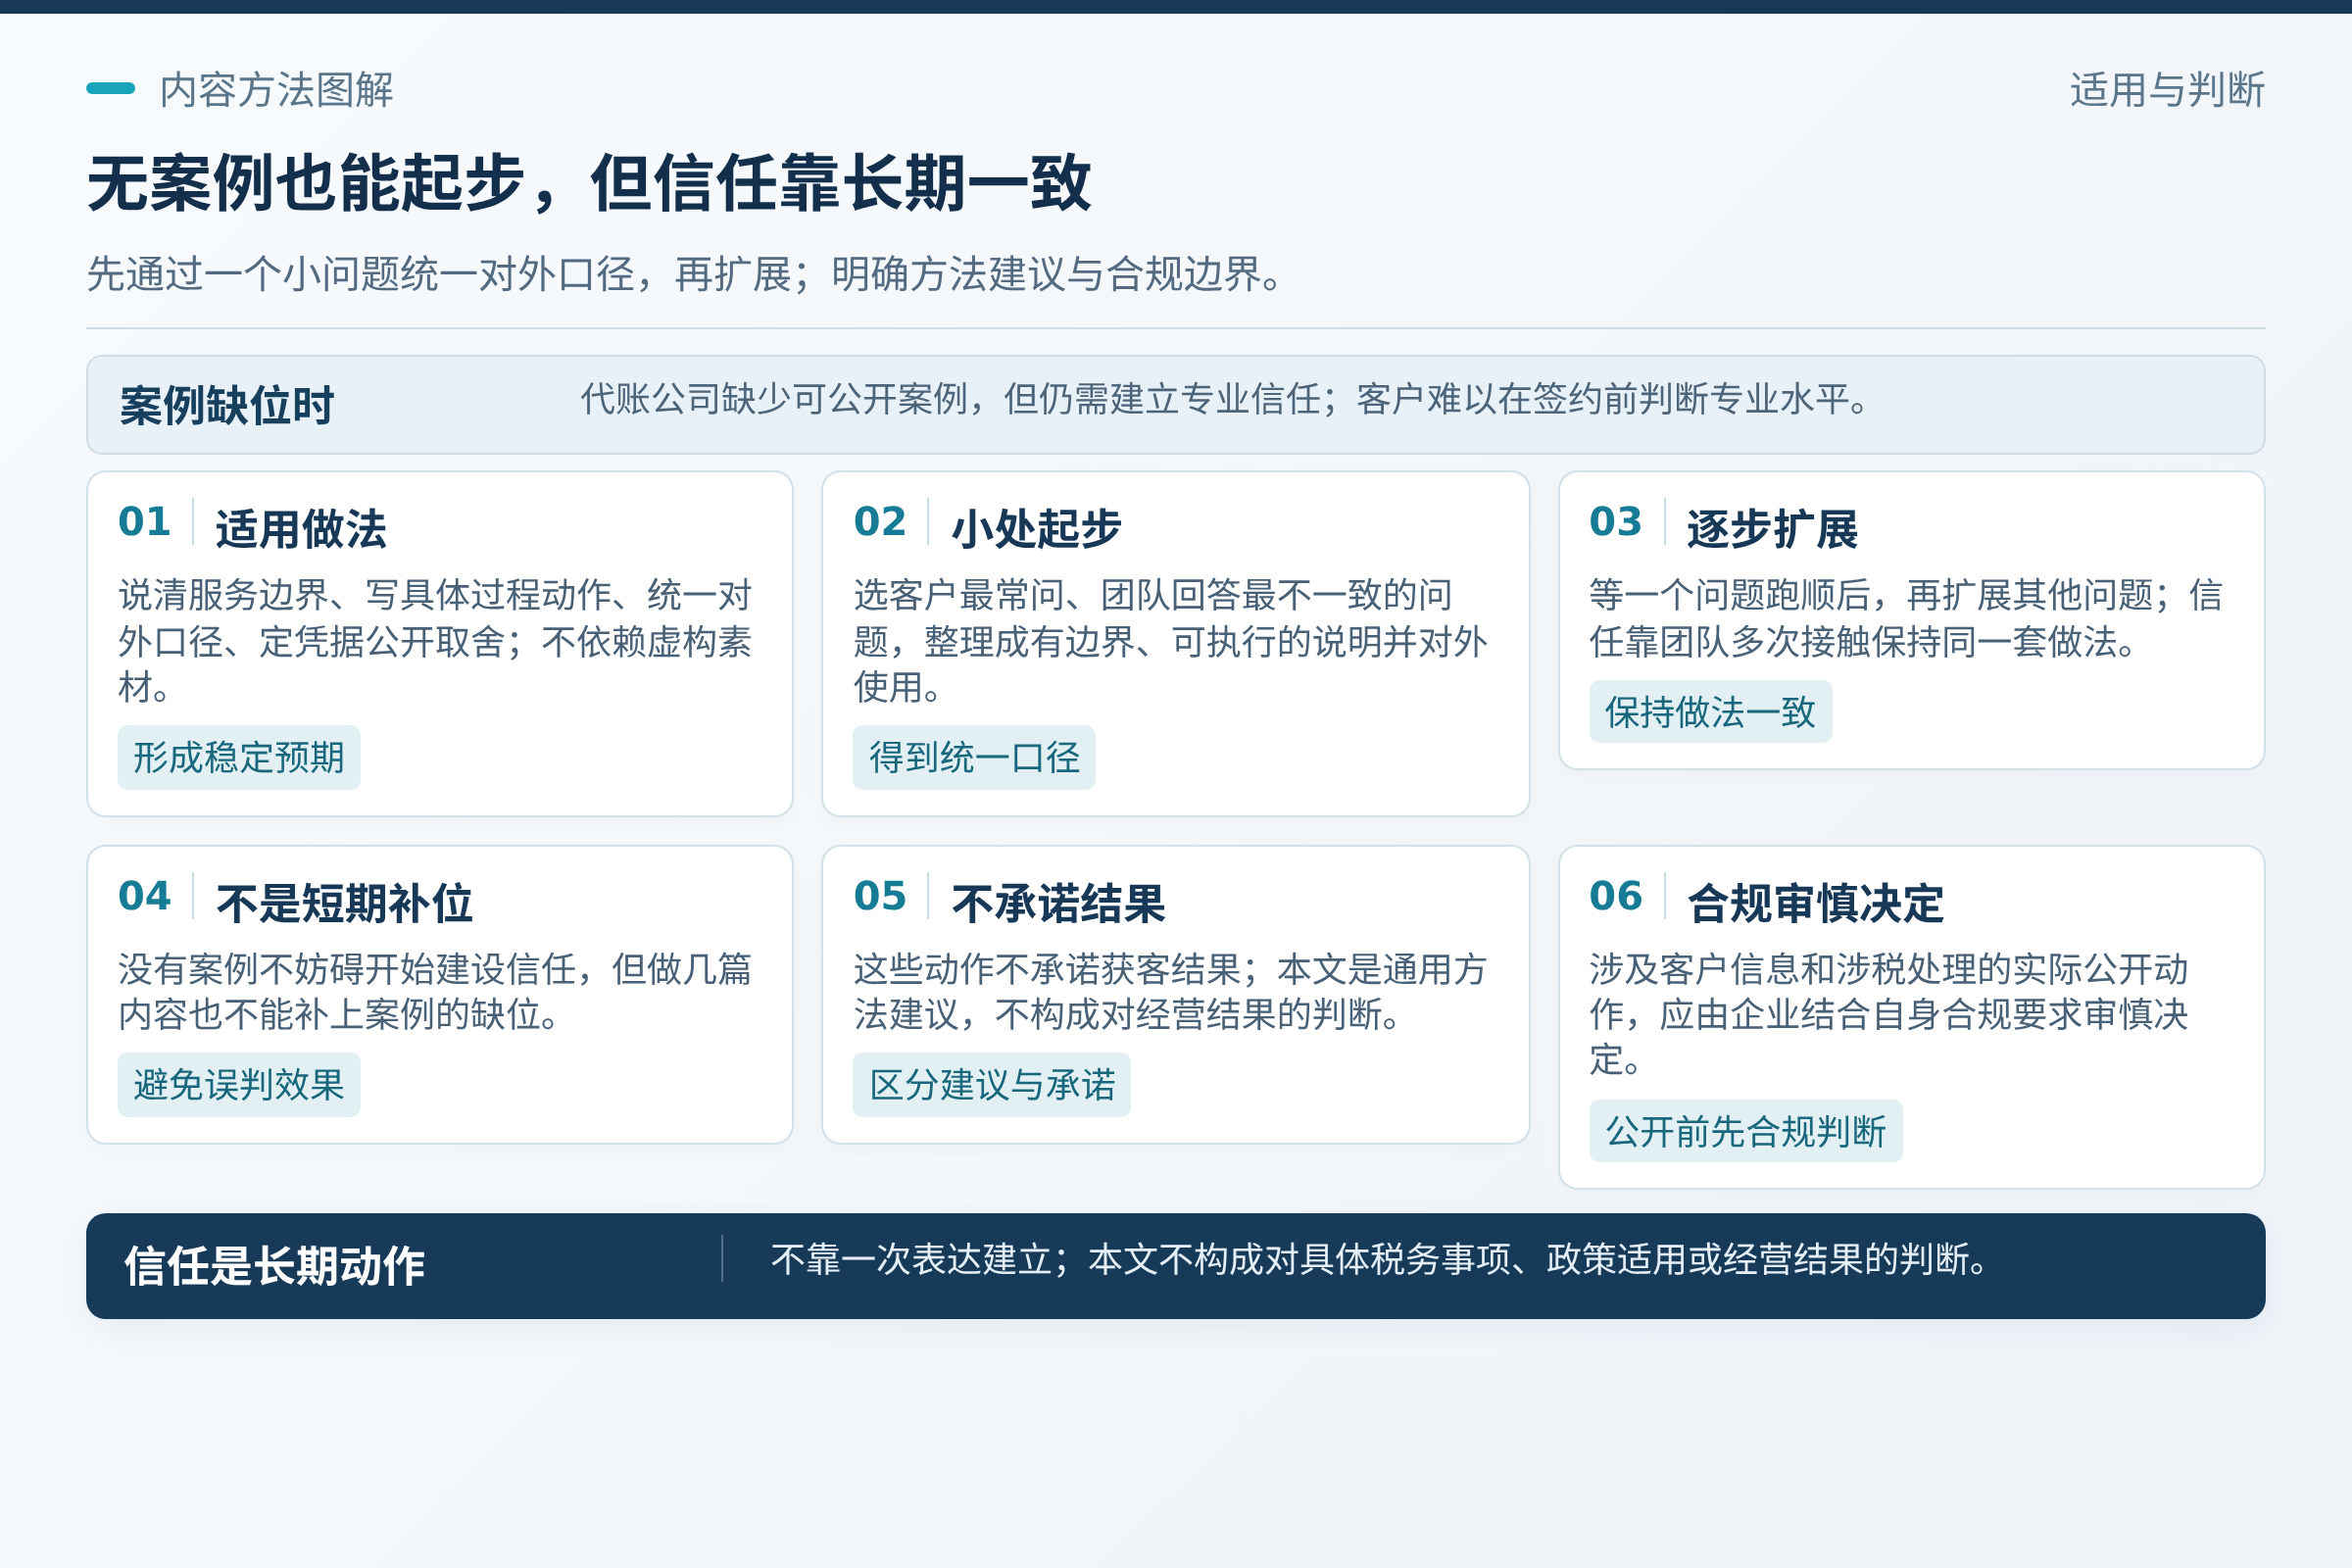Click the 形成稳定预期 tag
Viewport: 2352px width, 1568px height.
click(239, 757)
